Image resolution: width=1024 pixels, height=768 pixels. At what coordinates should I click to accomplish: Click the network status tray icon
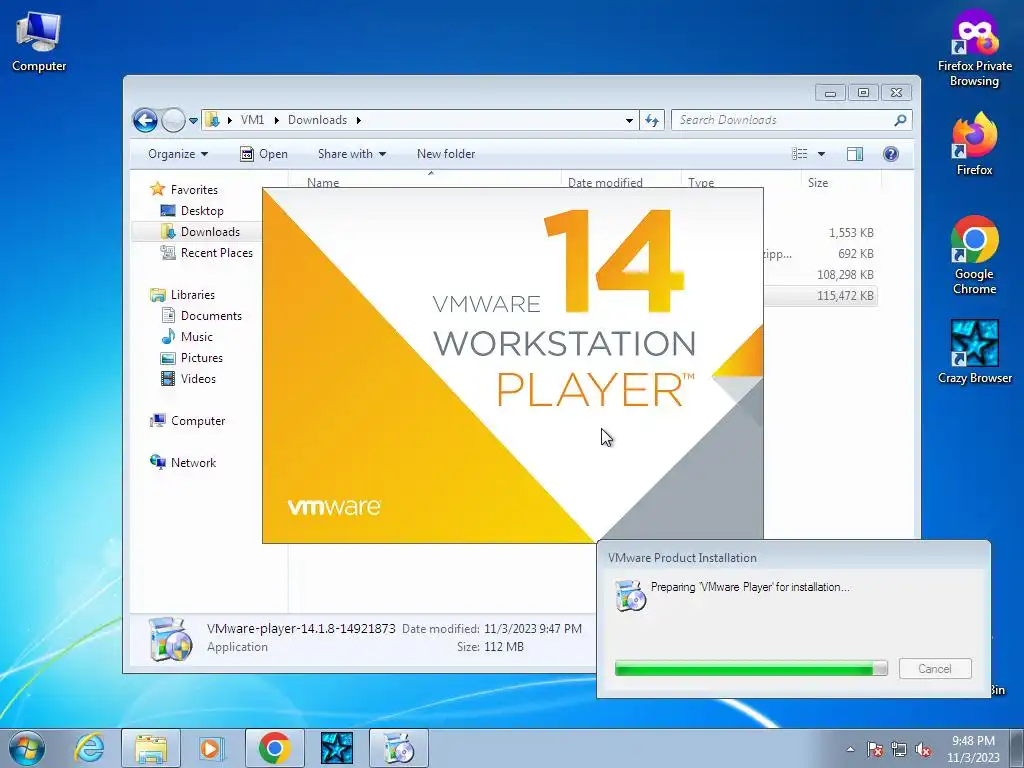point(899,749)
